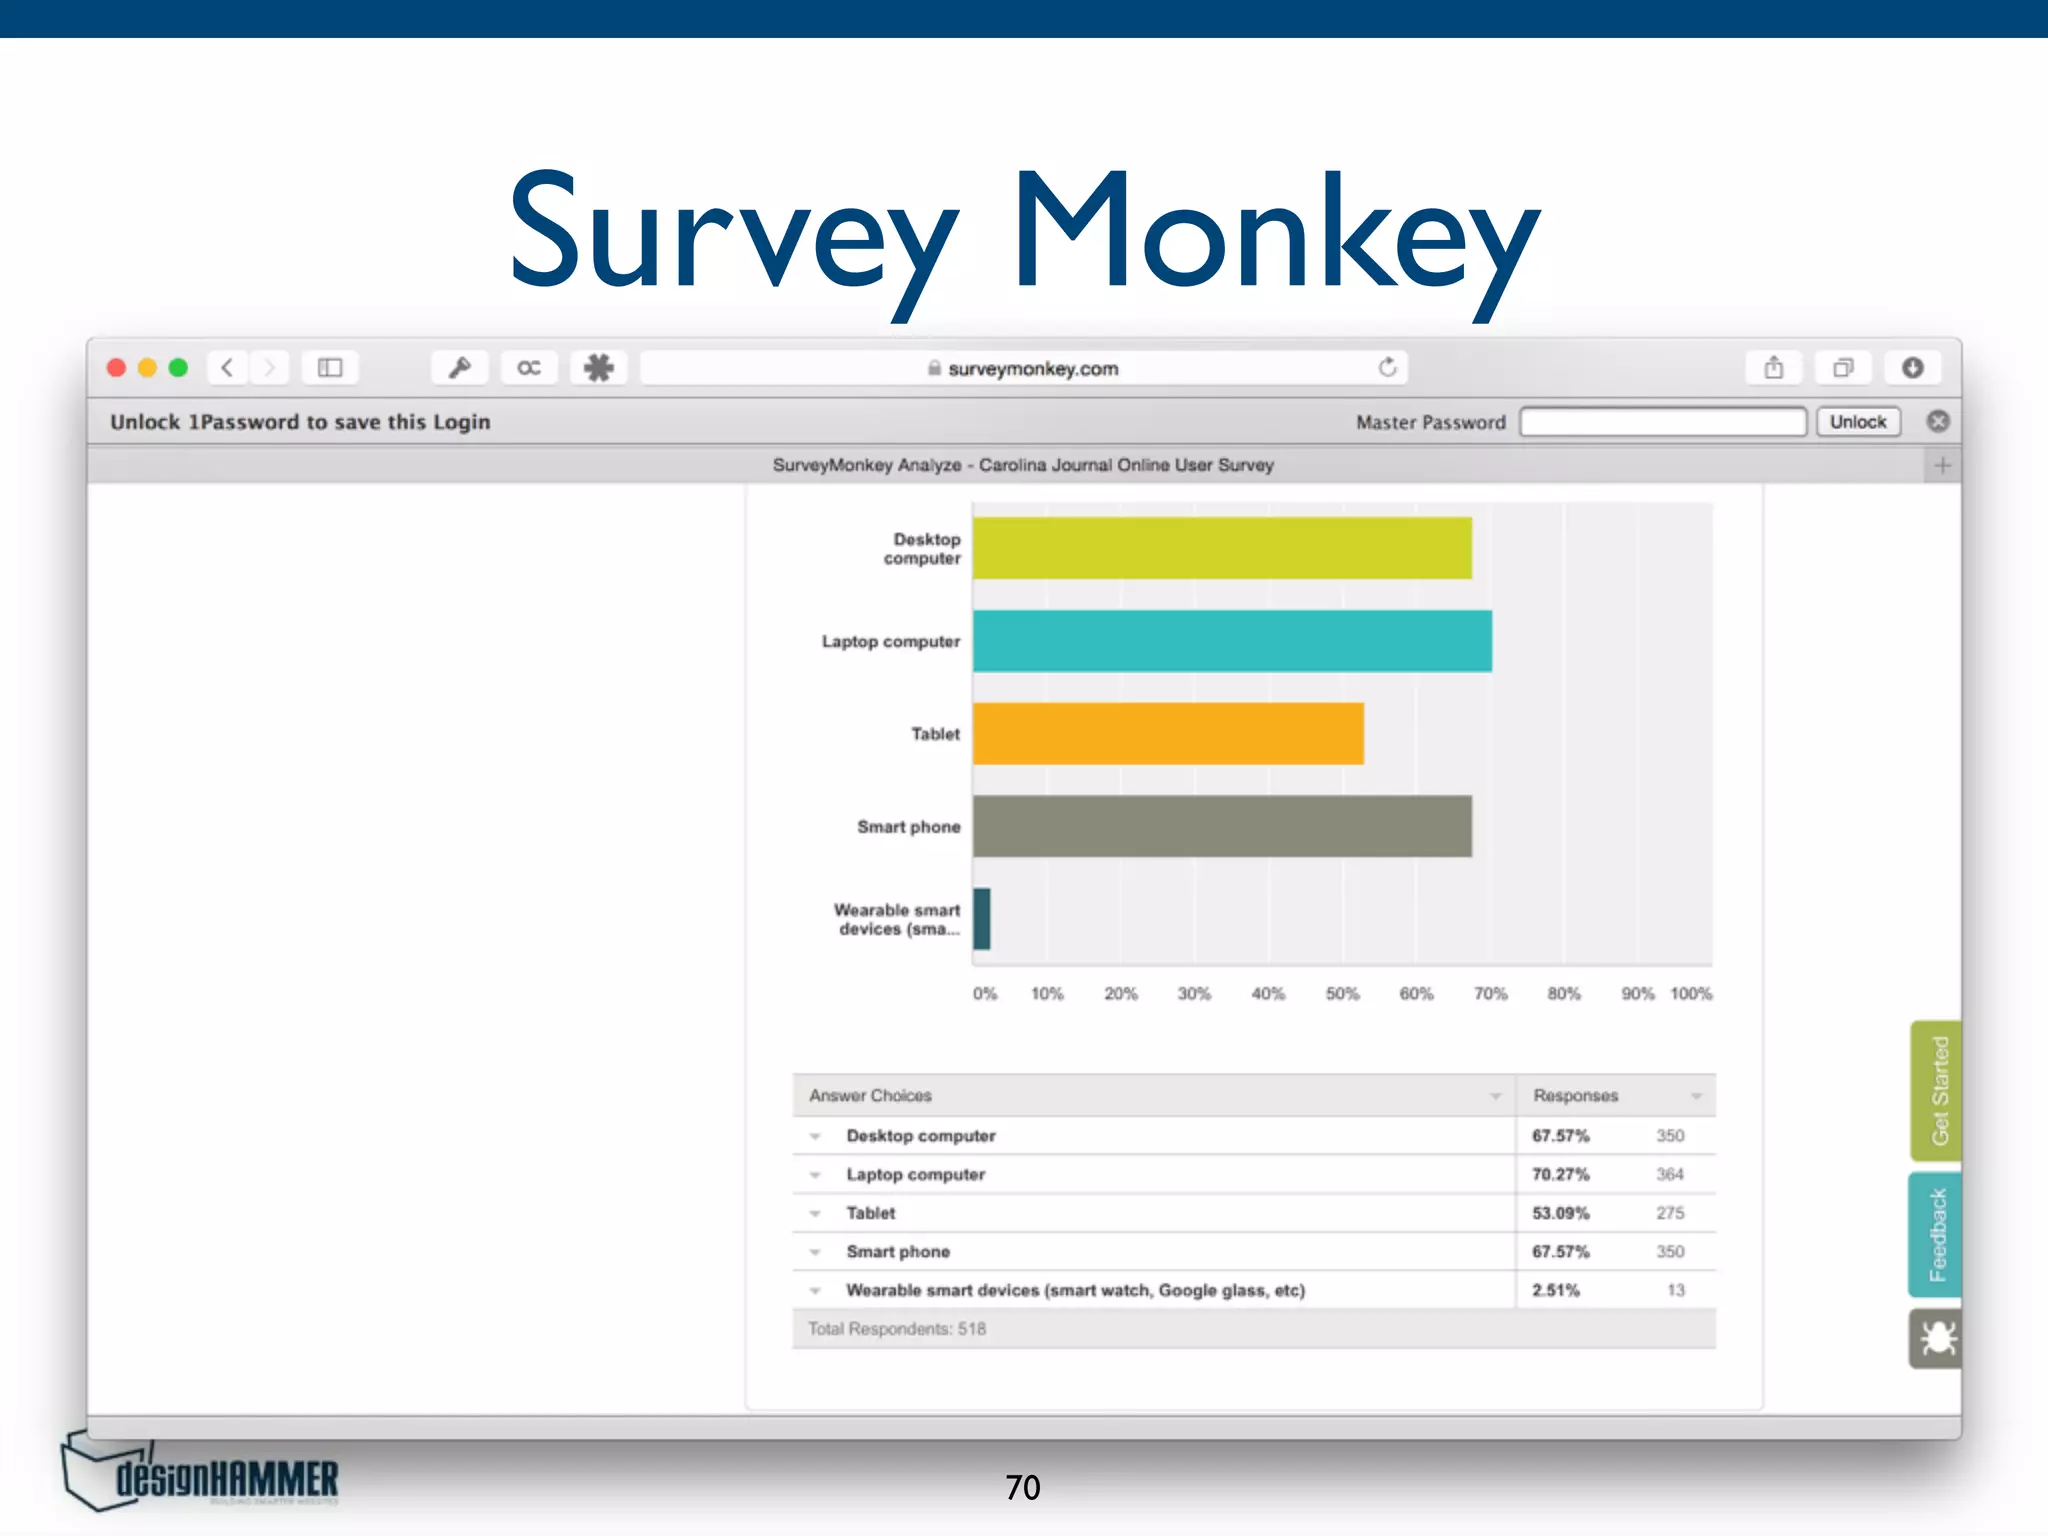Open Answer Choices column dropdown
The width and height of the screenshot is (2048, 1536).
tap(1496, 1096)
